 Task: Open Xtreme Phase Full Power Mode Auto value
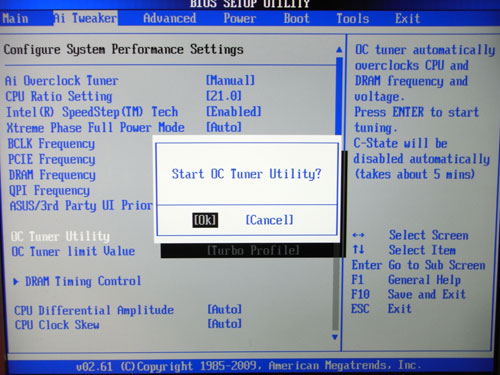tap(223, 127)
